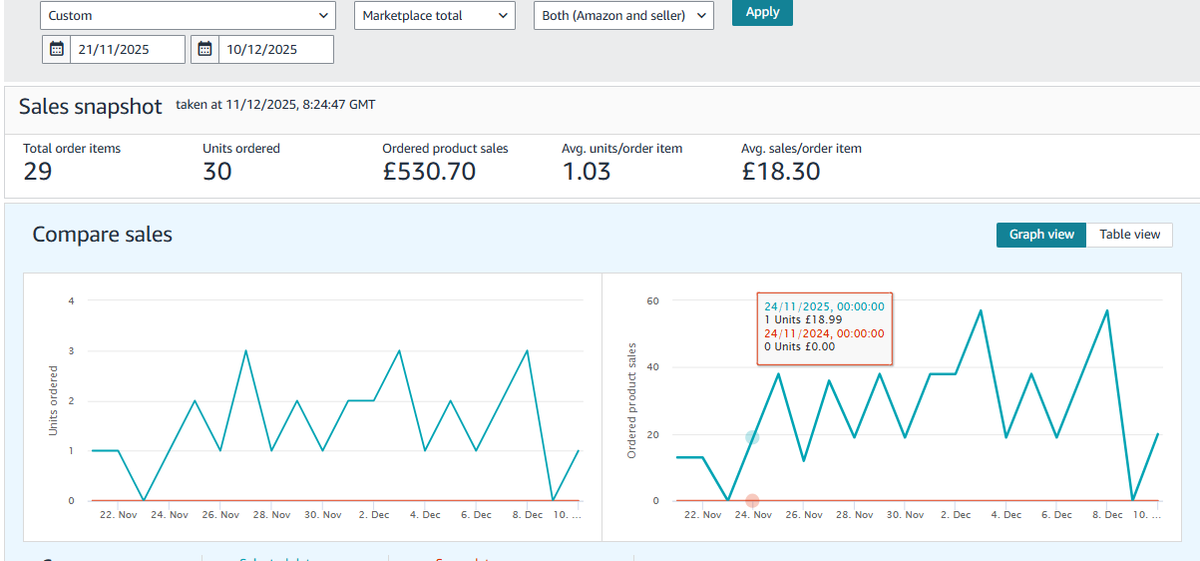This screenshot has width=1200, height=561.
Task: Click 2. Dec label on Ordered product sales chart
Action: [955, 515]
